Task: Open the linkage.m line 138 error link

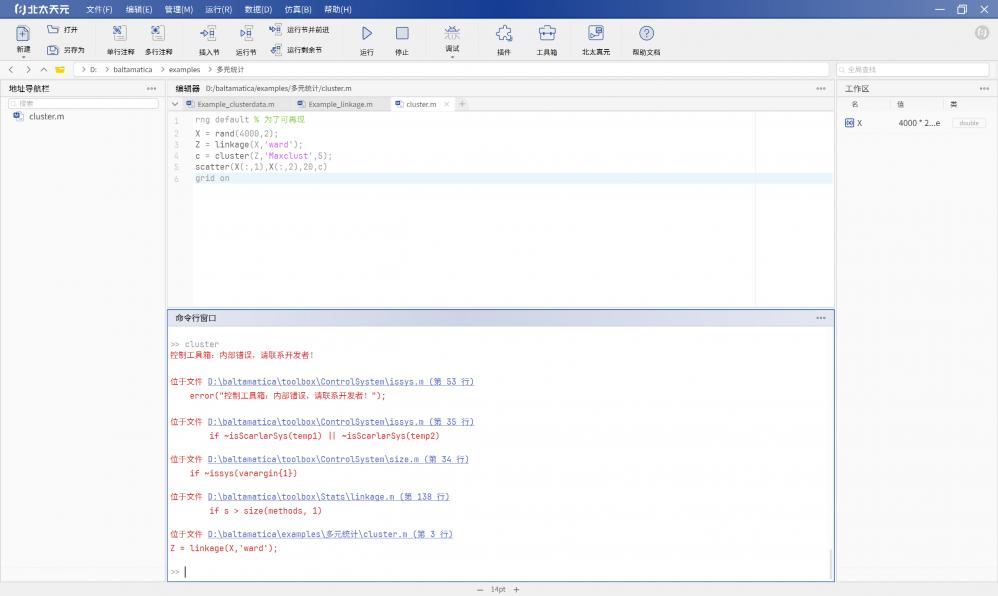Action: (x=328, y=497)
